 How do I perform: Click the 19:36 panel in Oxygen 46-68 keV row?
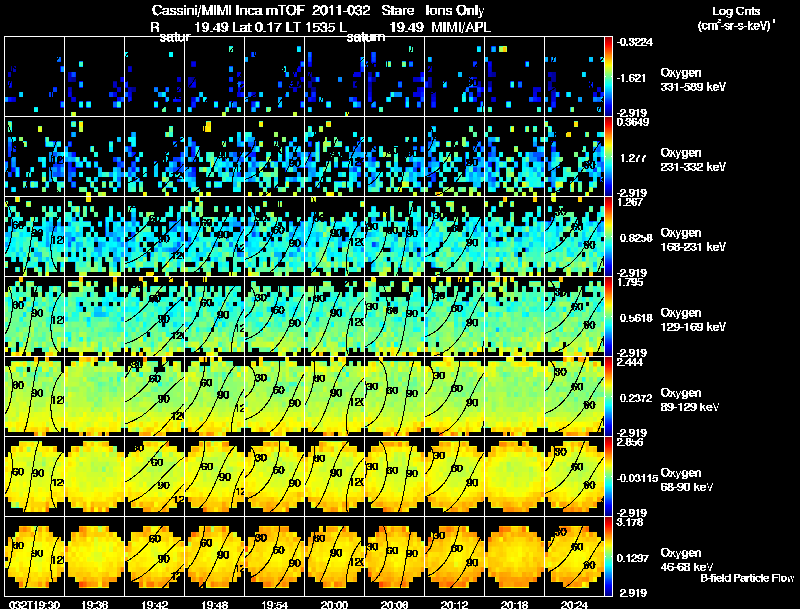pyautogui.click(x=94, y=556)
